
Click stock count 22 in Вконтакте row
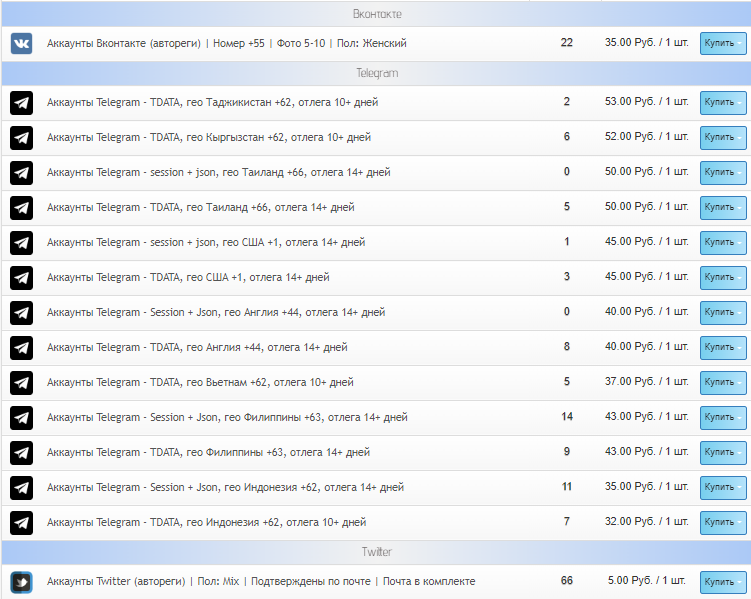point(567,43)
